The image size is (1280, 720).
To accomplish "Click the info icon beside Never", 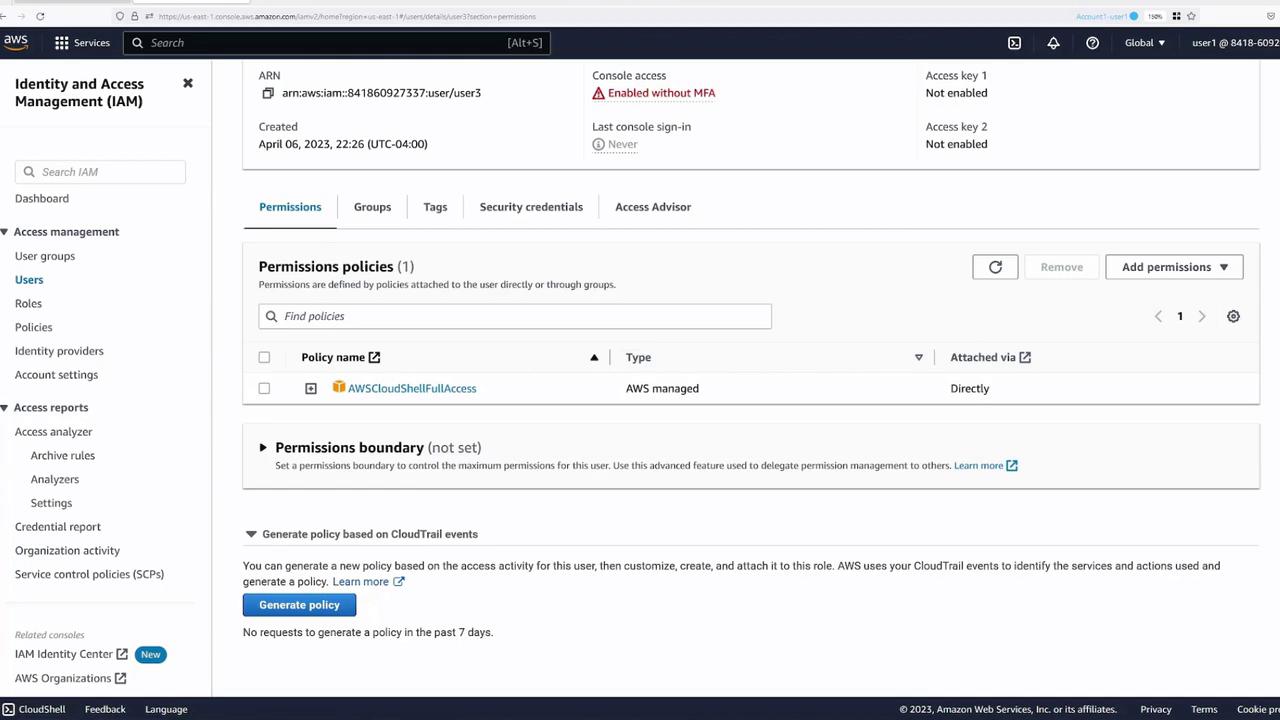I will click(598, 144).
